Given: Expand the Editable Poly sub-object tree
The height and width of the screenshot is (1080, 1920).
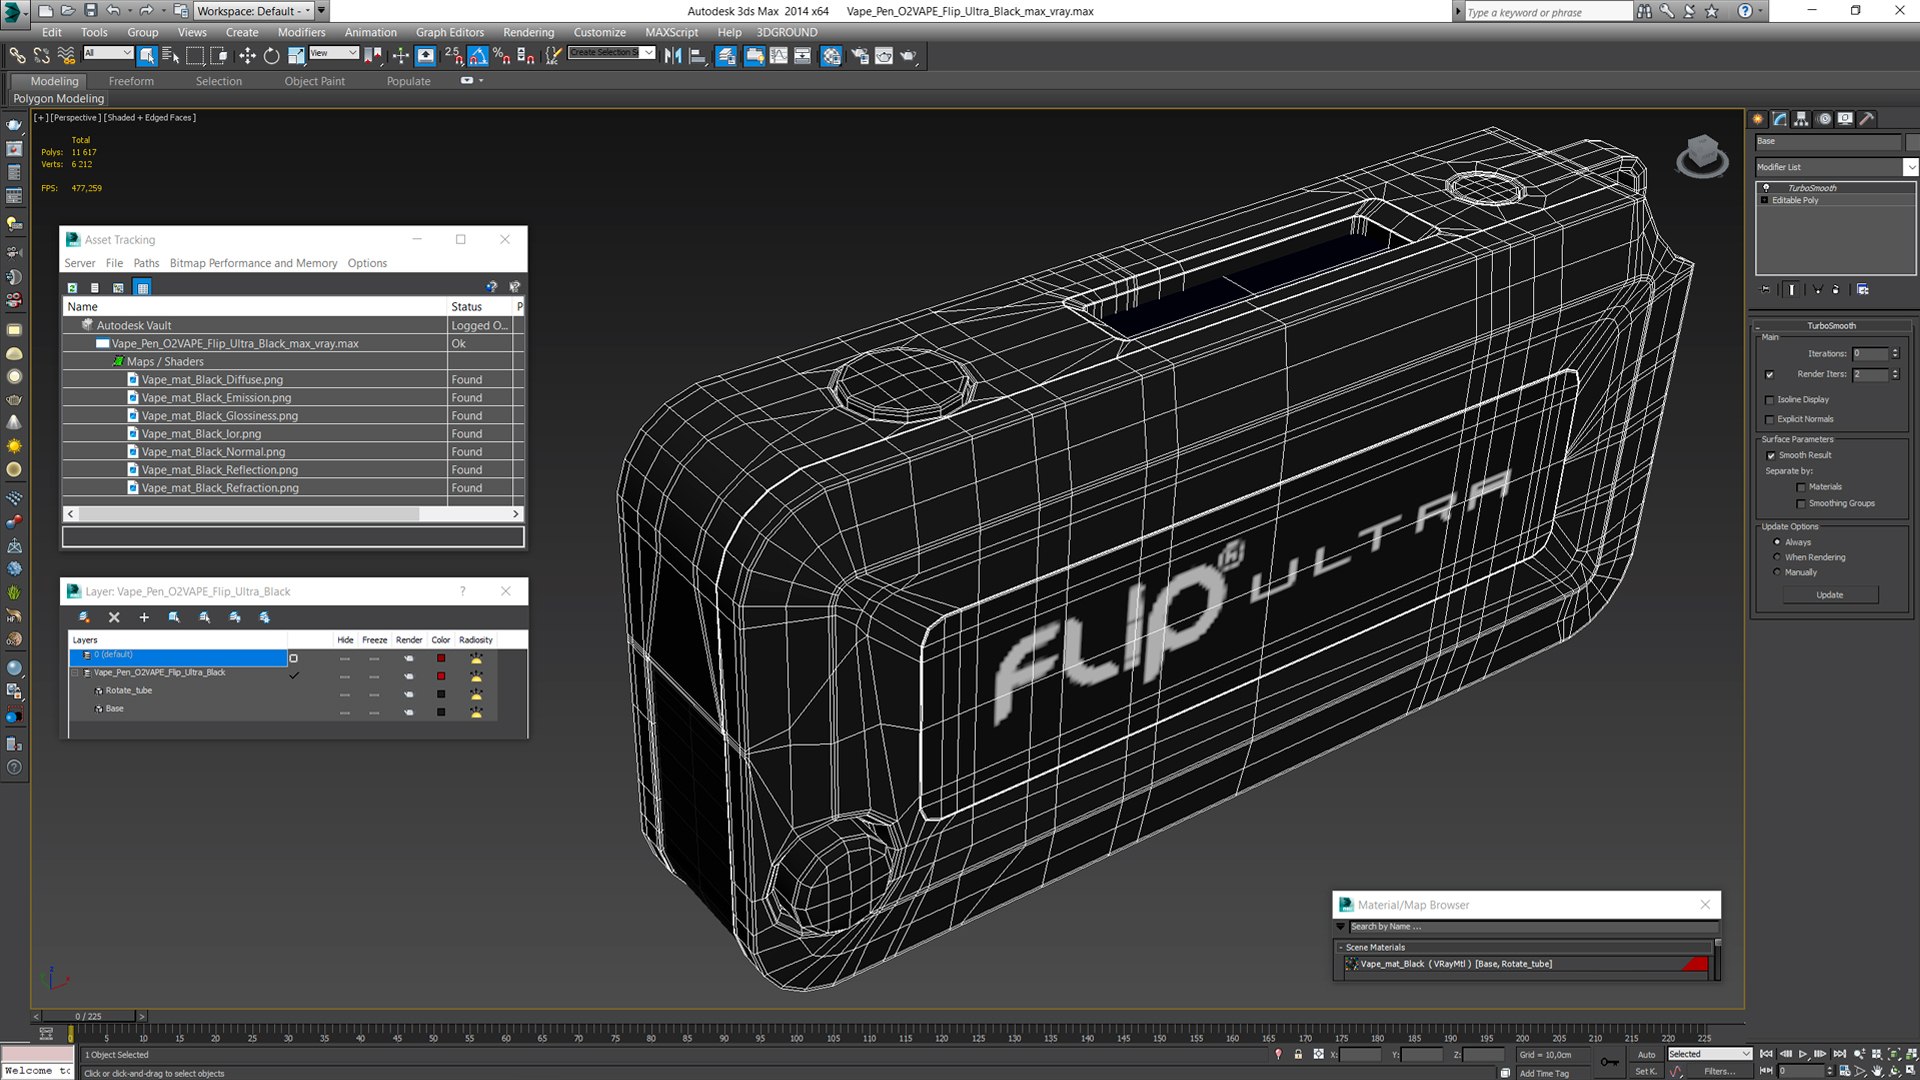Looking at the screenshot, I should 1764,201.
